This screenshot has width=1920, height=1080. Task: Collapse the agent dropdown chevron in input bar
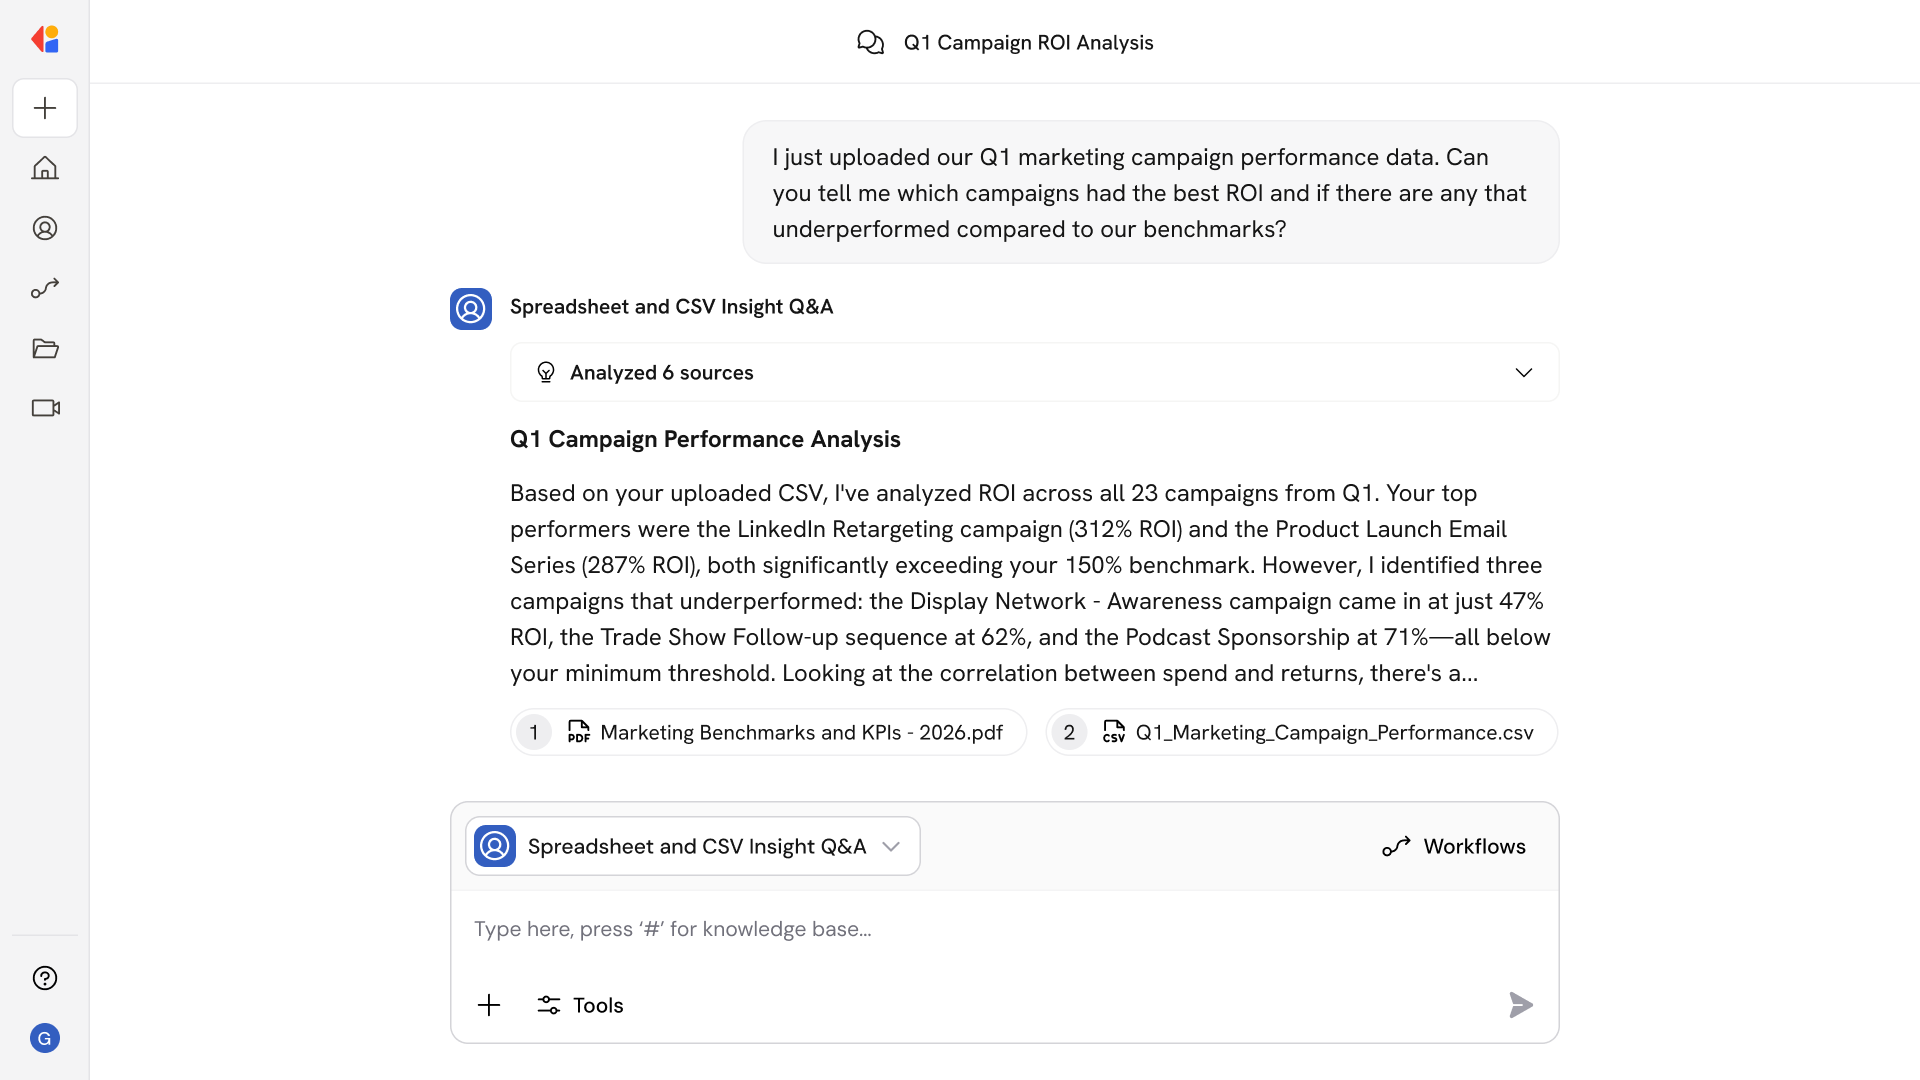point(891,845)
